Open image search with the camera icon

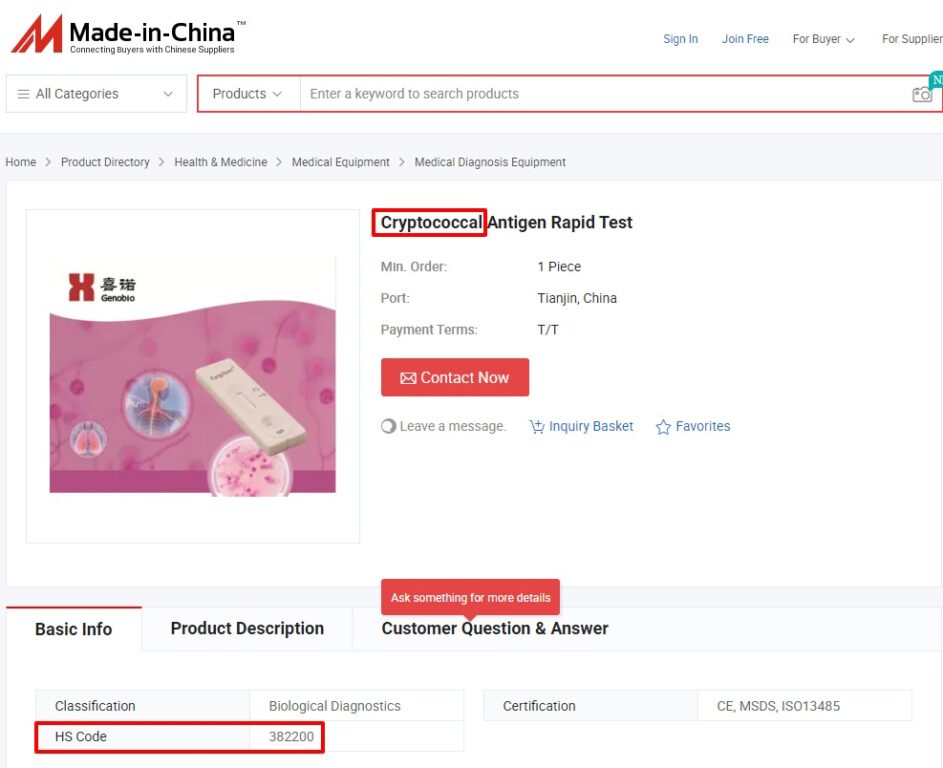point(922,94)
